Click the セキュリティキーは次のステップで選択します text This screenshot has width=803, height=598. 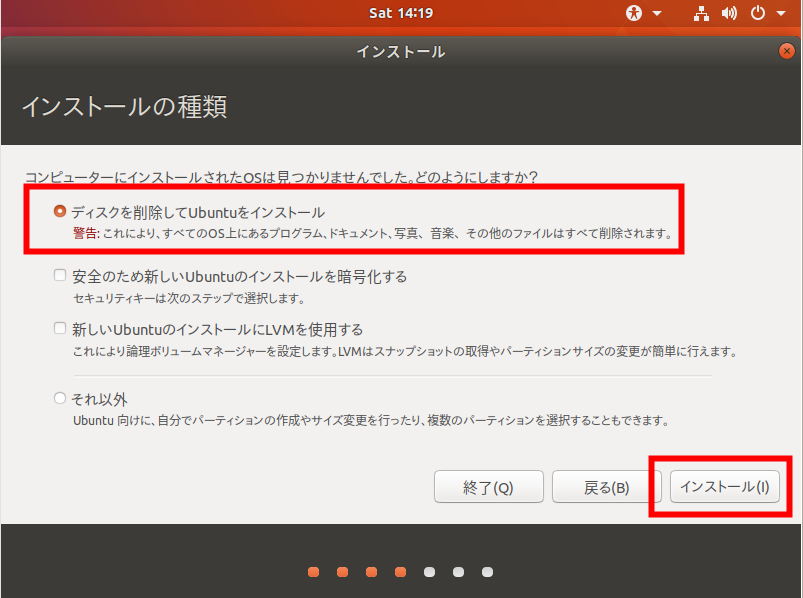(189, 298)
